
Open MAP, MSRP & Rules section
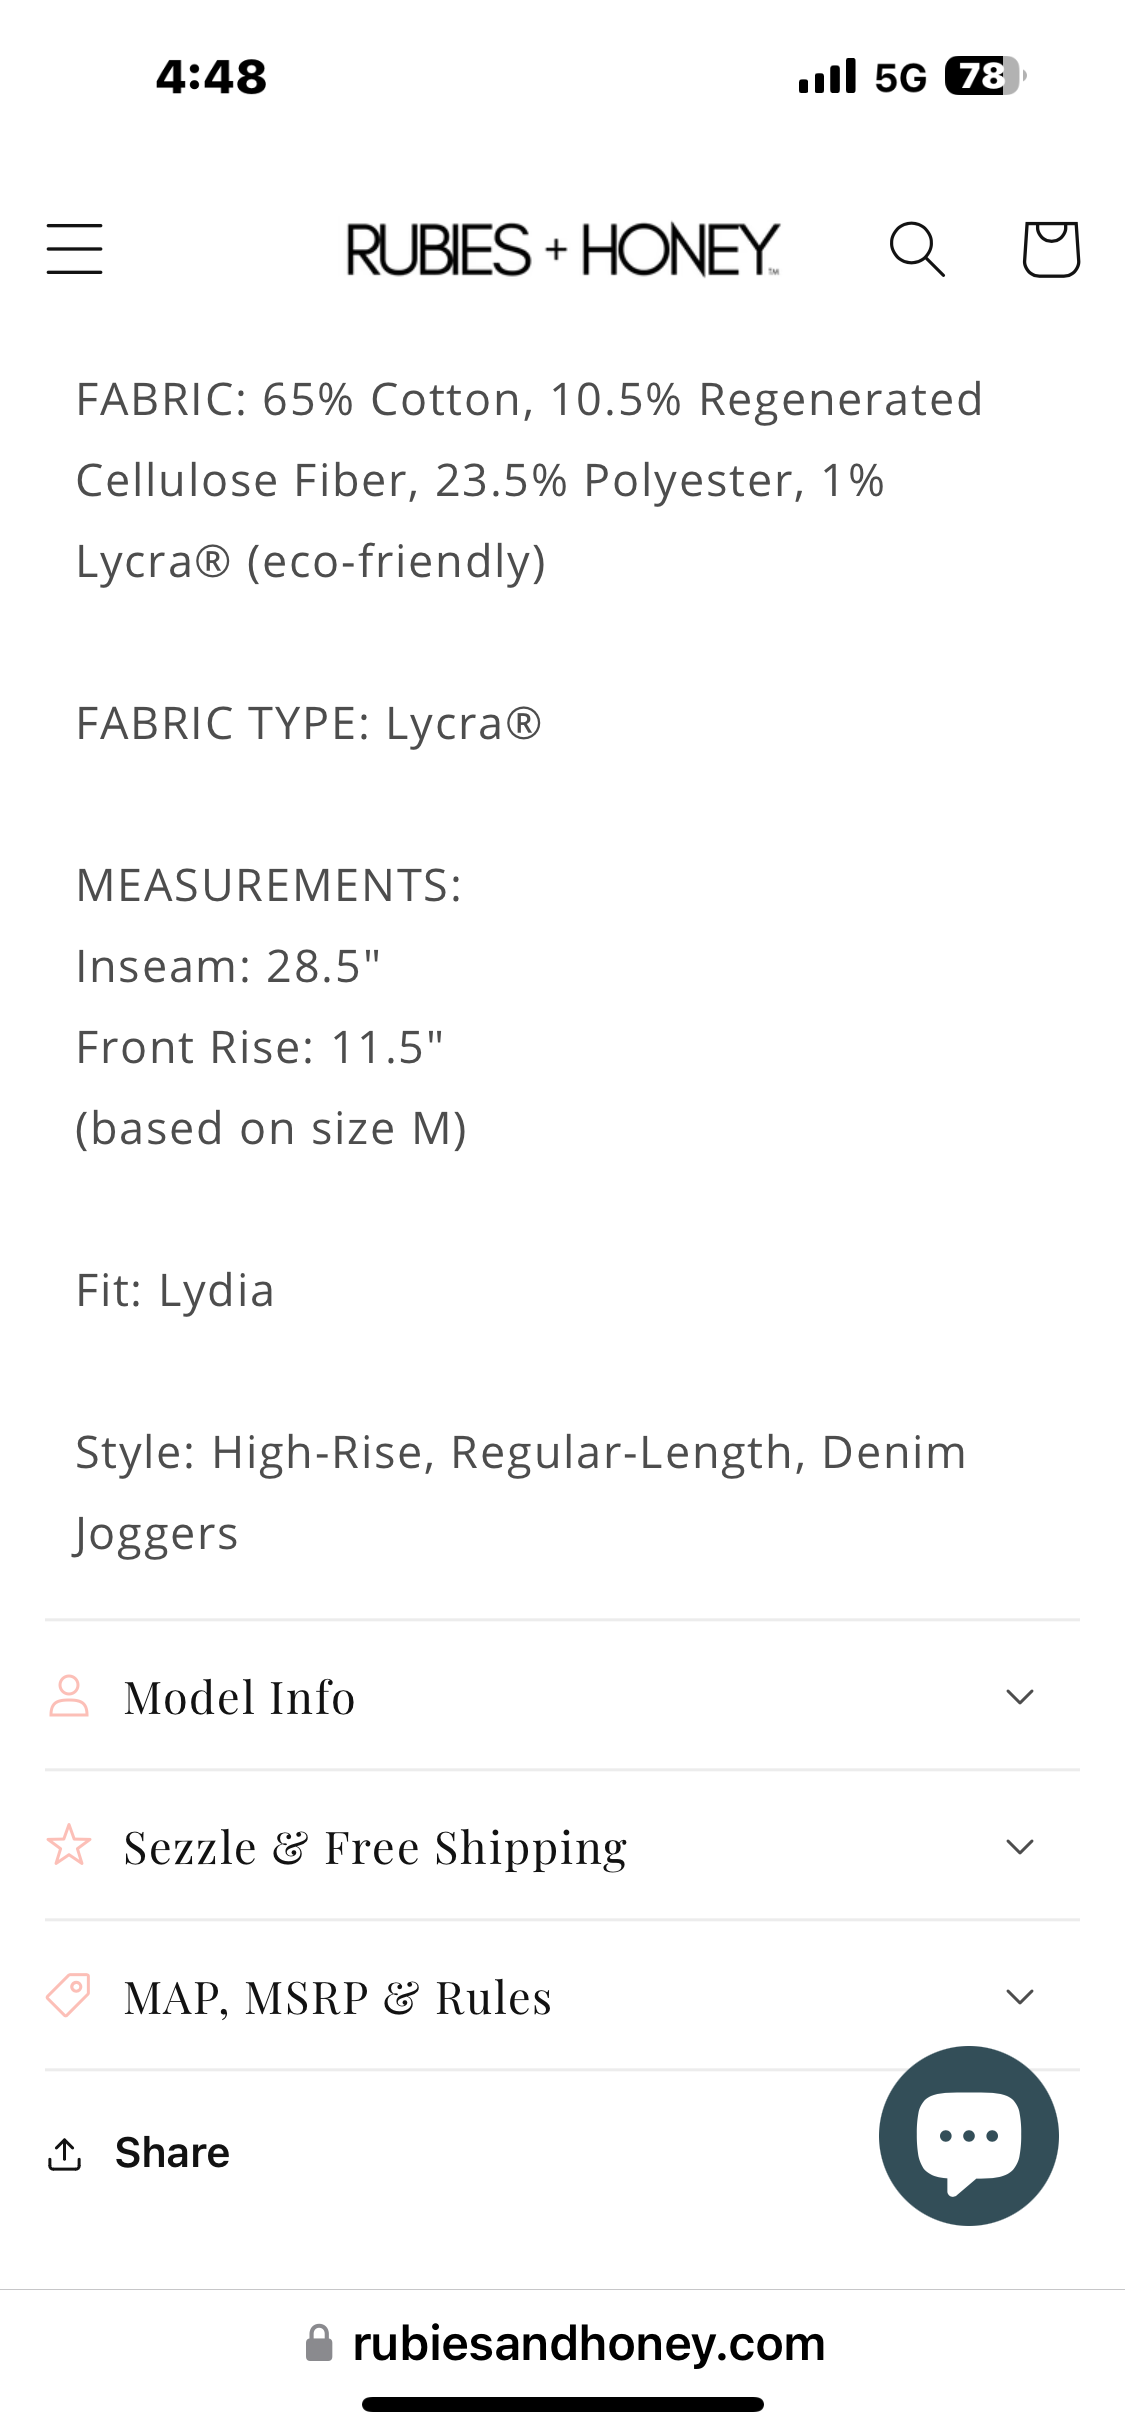click(x=337, y=1998)
